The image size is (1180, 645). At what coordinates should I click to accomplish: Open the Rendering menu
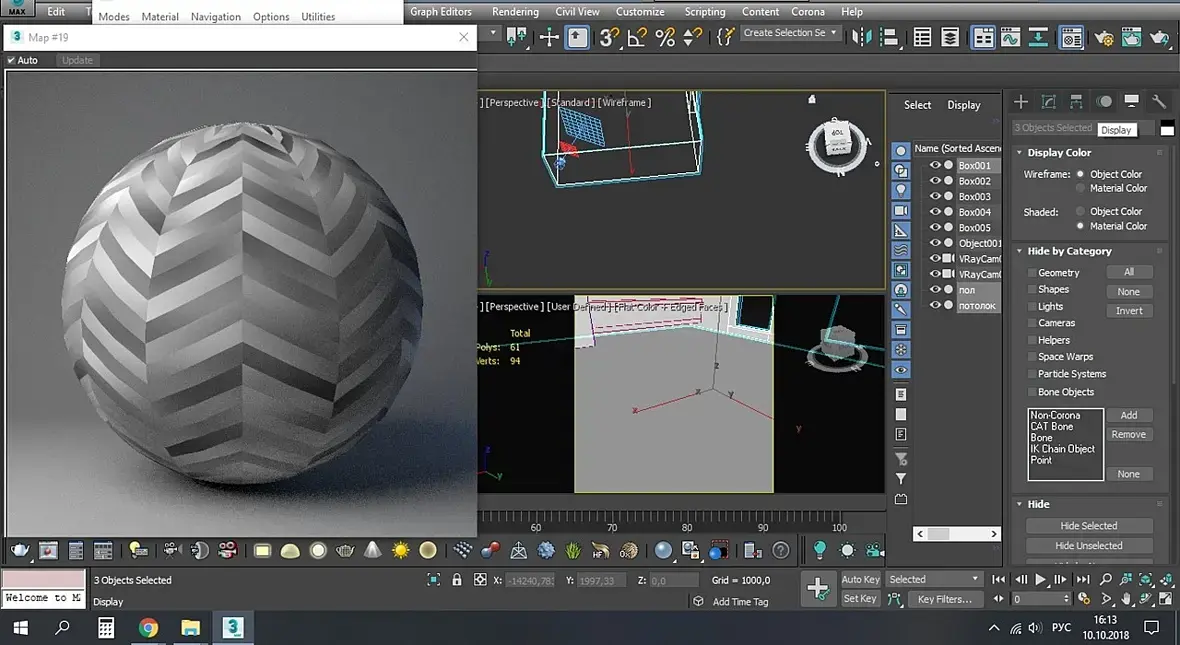[515, 12]
